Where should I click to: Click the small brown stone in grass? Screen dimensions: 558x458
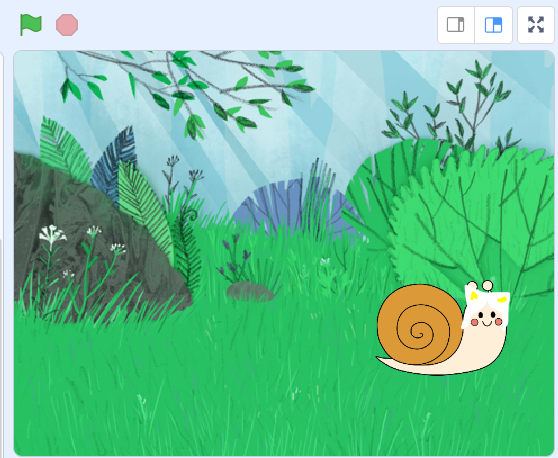tap(250, 291)
